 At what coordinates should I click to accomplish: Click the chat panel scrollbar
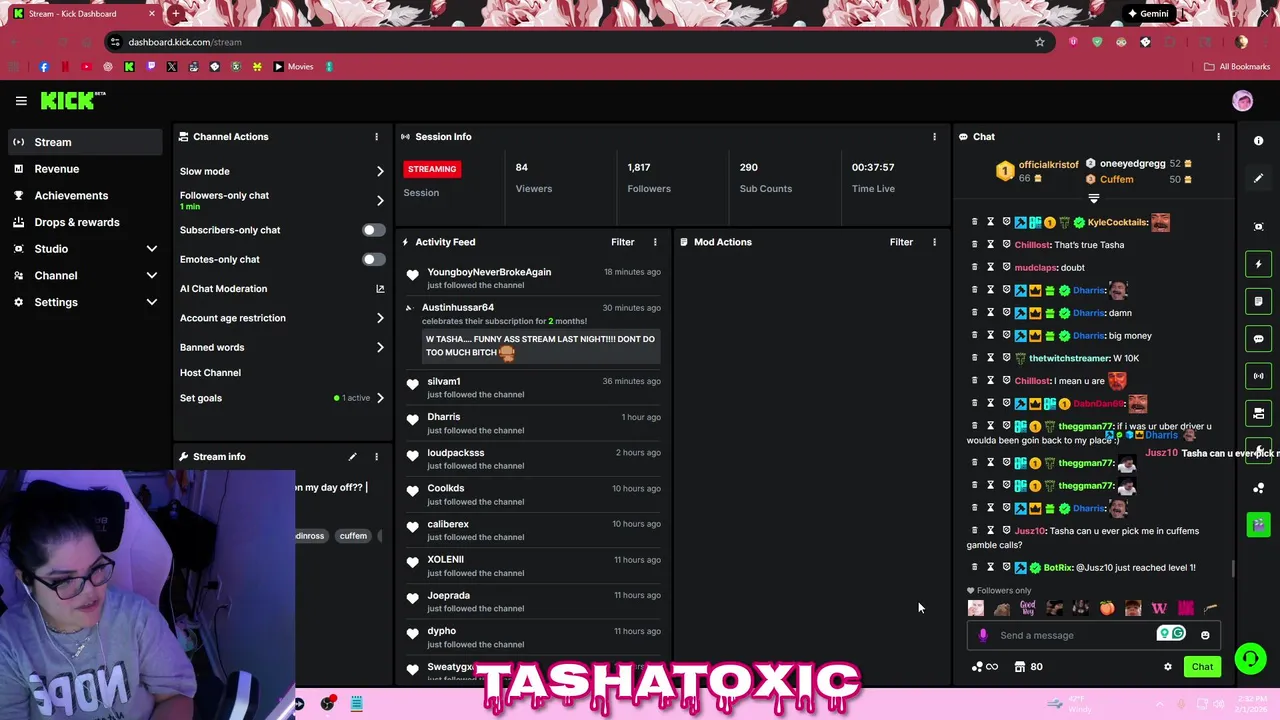tap(1233, 568)
